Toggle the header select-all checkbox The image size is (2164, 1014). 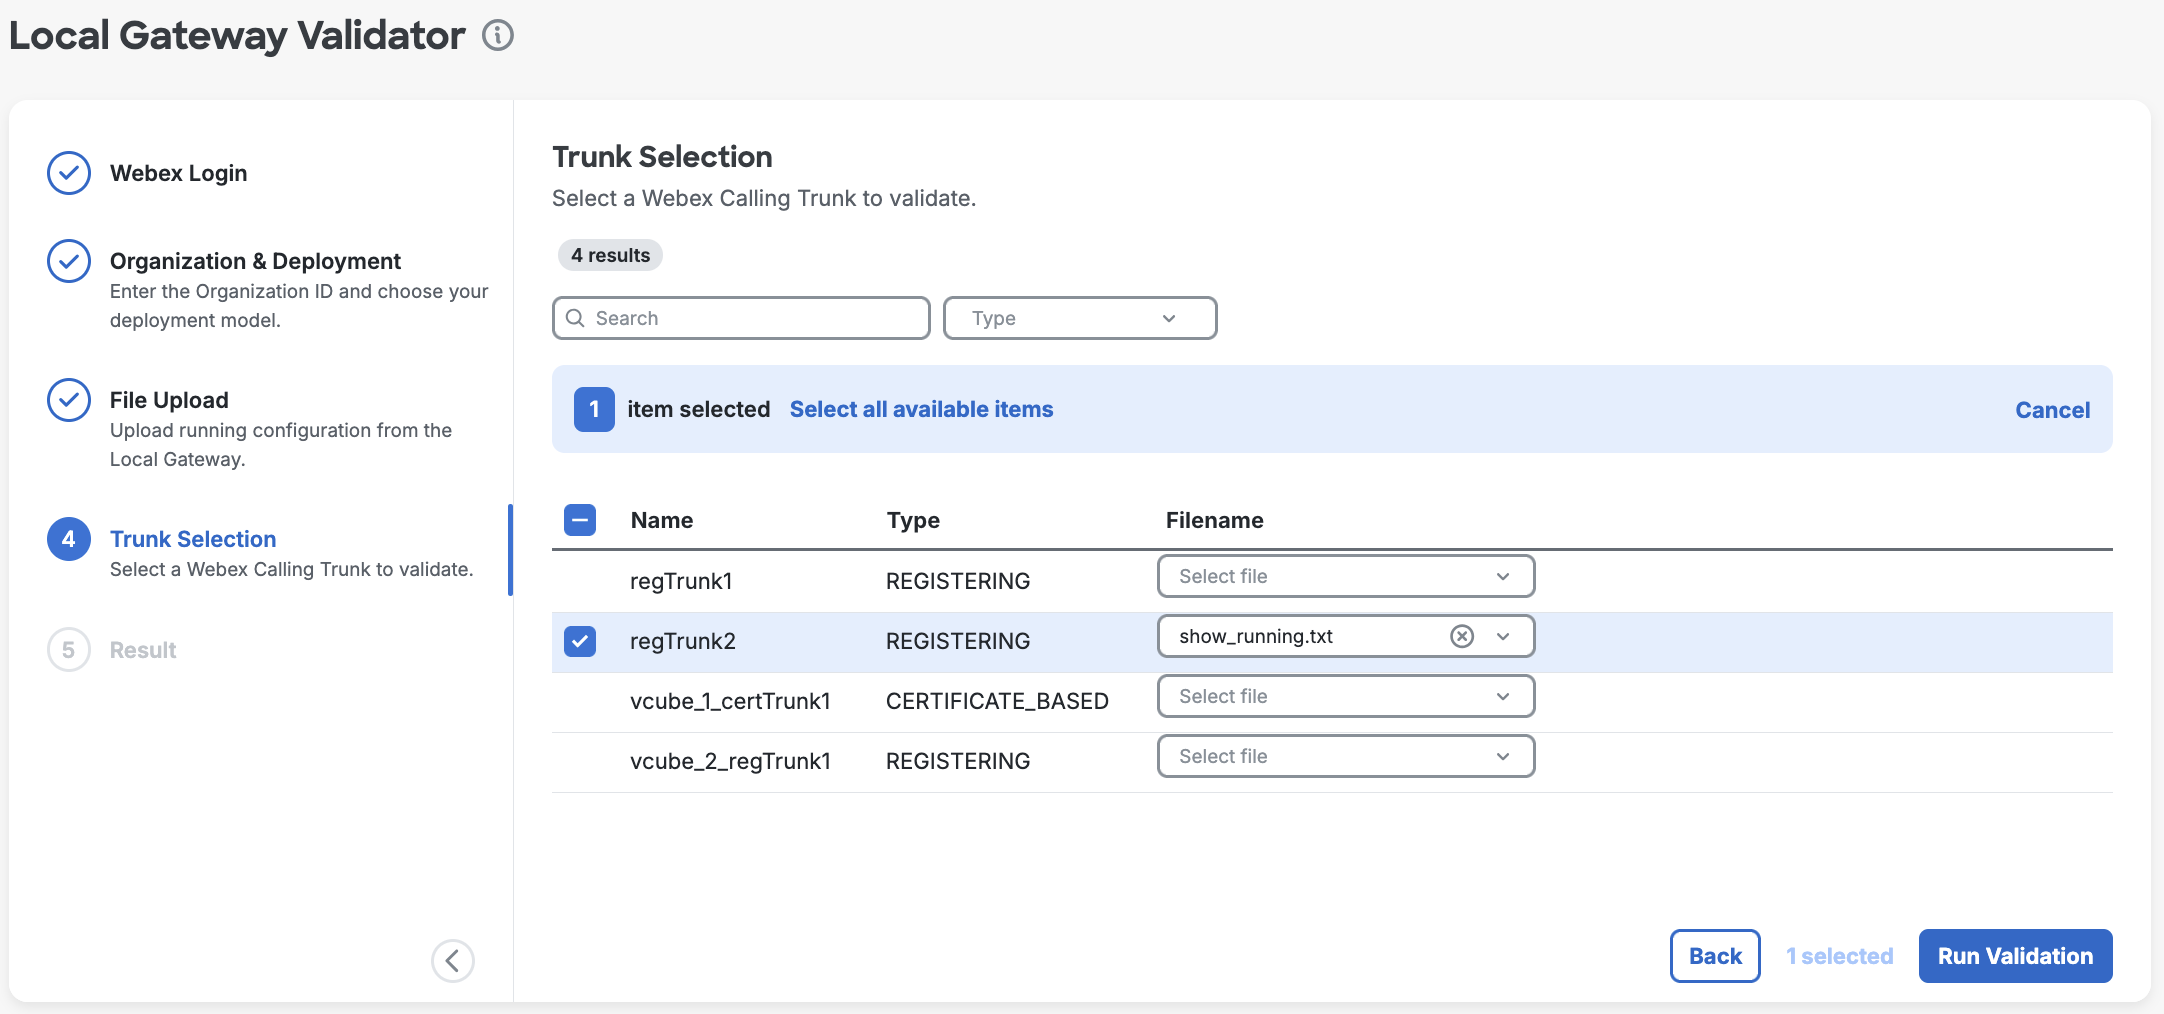580,520
